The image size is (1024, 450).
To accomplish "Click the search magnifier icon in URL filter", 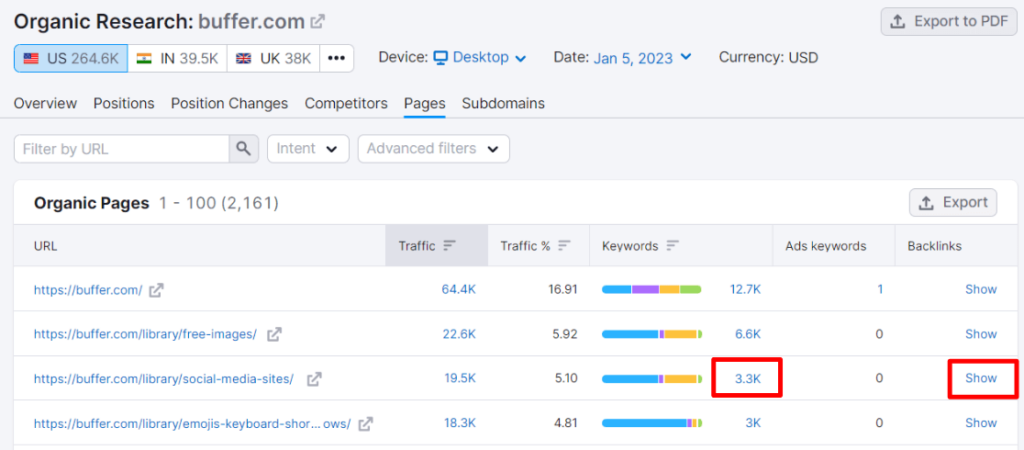I will tap(244, 149).
